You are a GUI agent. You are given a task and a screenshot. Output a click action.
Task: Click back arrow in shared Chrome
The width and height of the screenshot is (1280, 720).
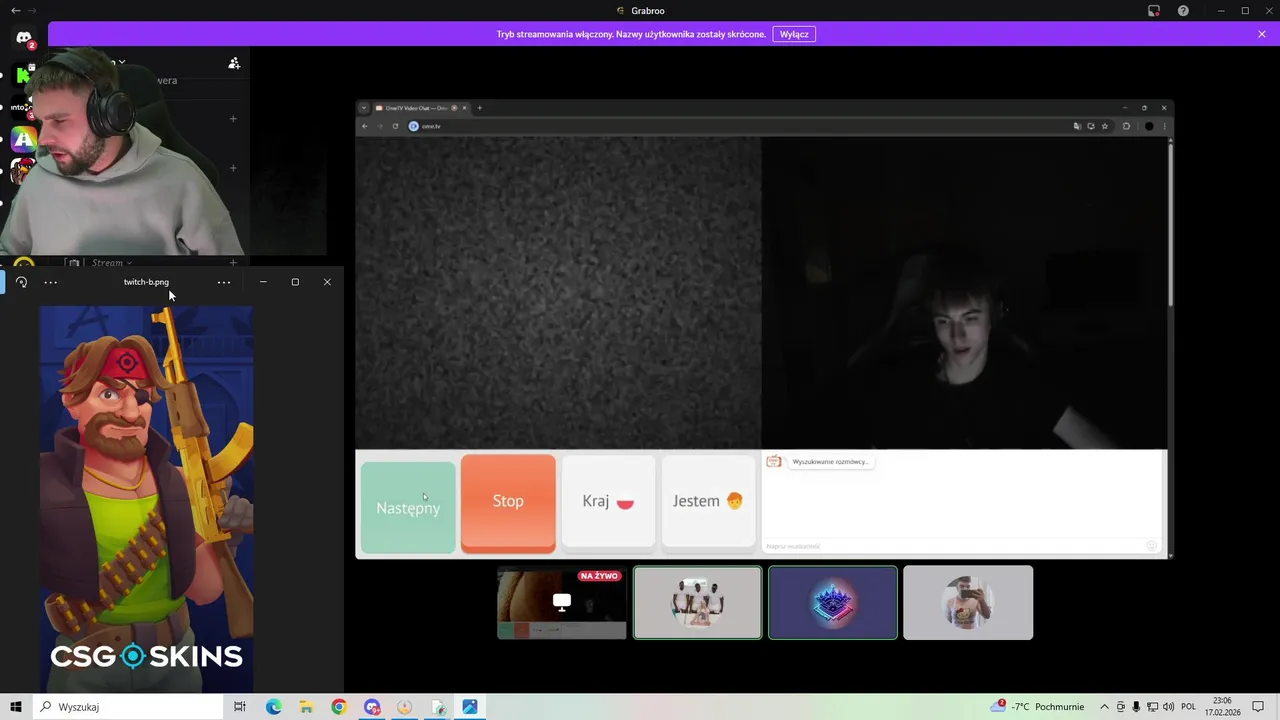365,126
